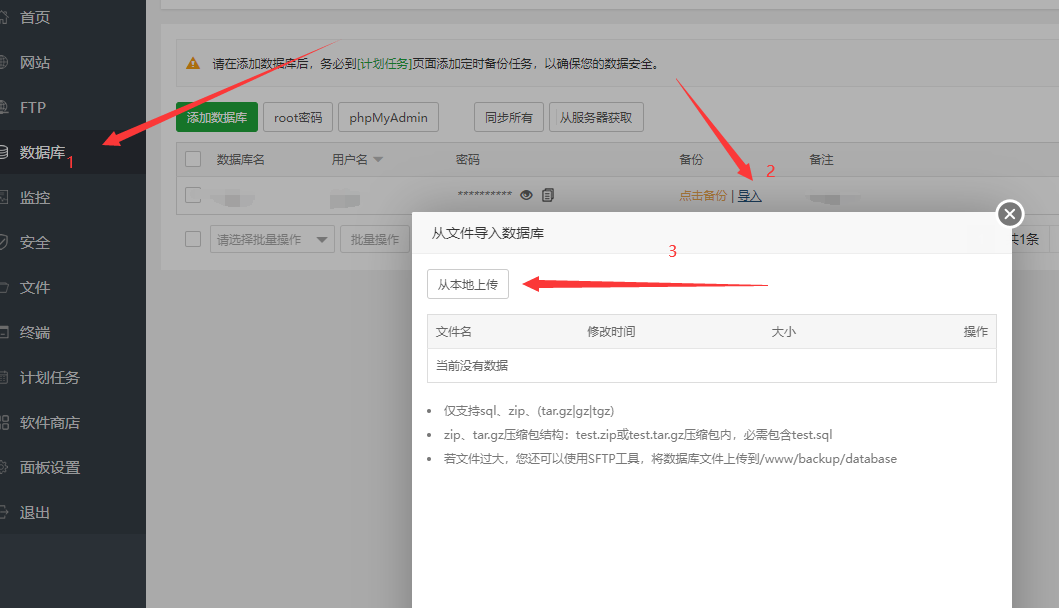Toggle the select-all checkbox in the table header
This screenshot has width=1059, height=608.
192,158
